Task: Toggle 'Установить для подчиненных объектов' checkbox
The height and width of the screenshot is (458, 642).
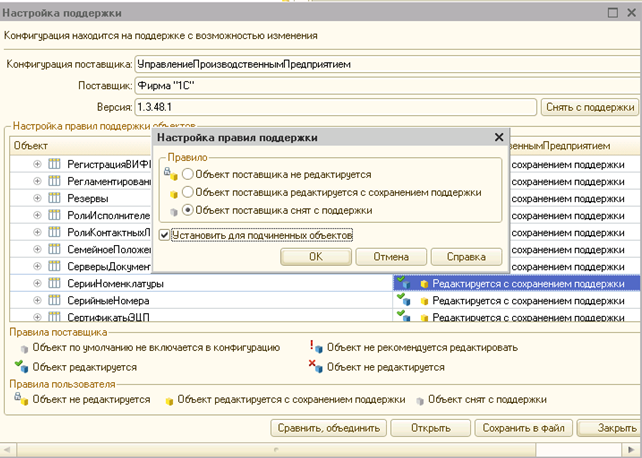Action: [x=164, y=235]
